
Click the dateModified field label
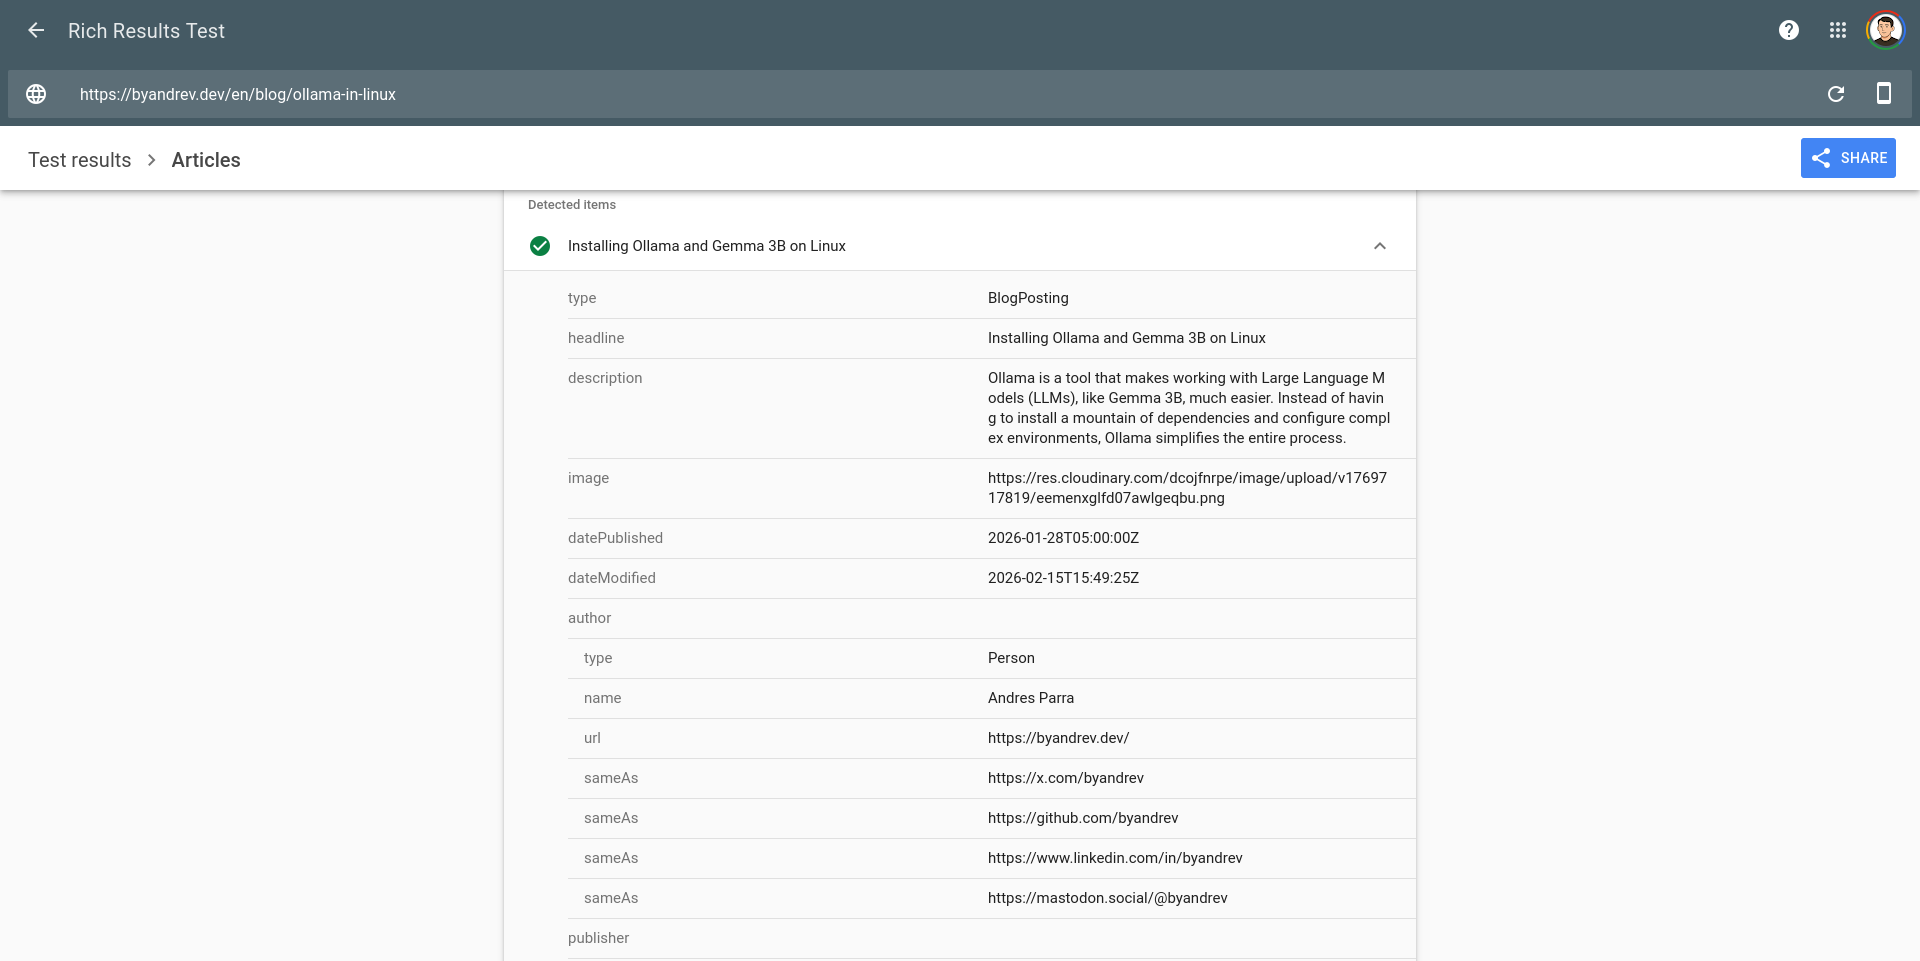point(612,578)
